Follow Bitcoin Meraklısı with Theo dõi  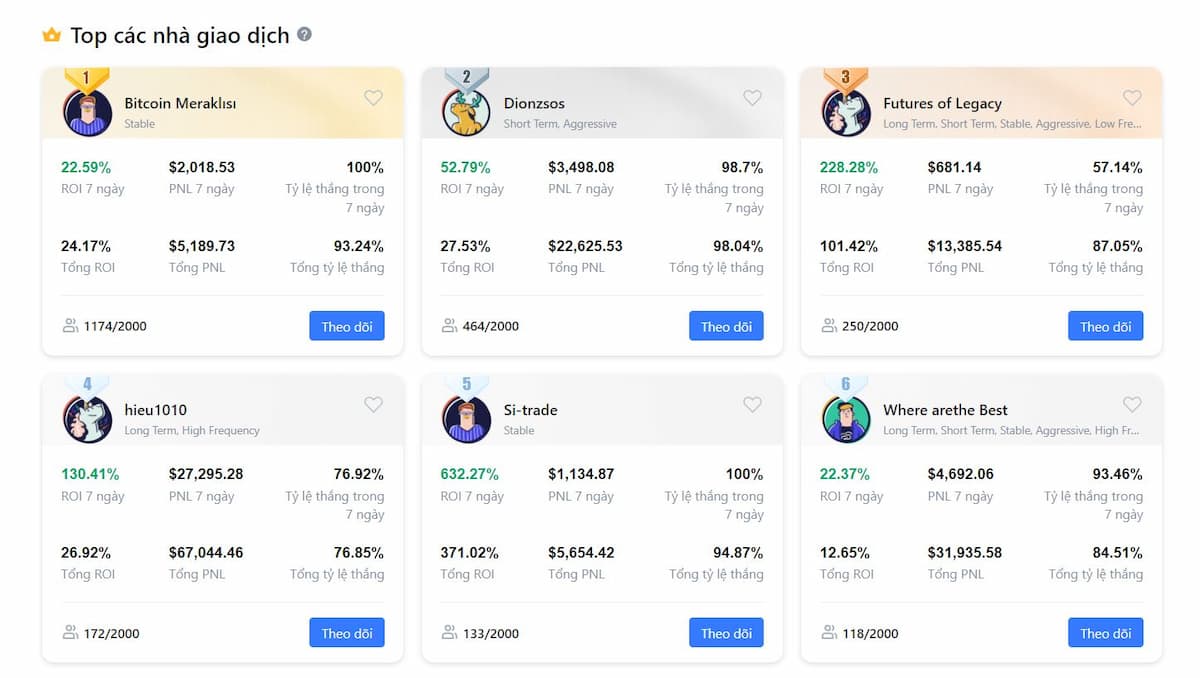tap(347, 326)
